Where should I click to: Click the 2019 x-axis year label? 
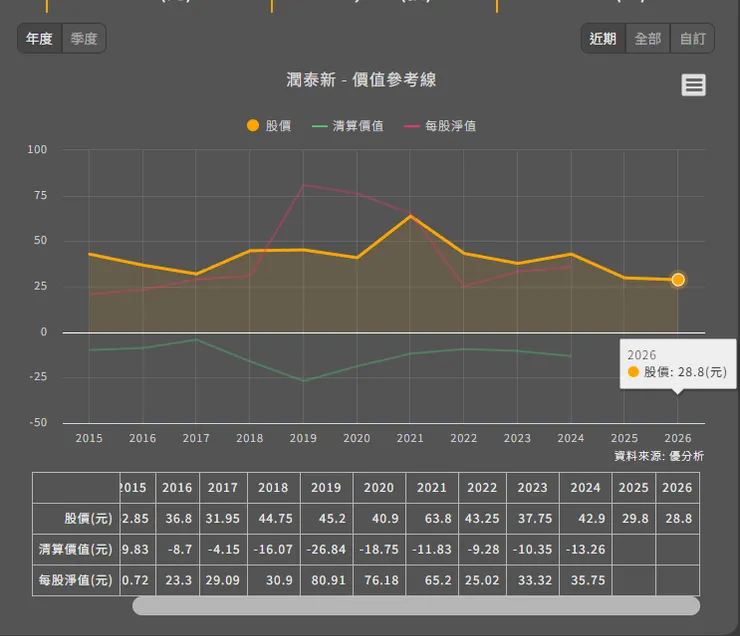click(303, 438)
